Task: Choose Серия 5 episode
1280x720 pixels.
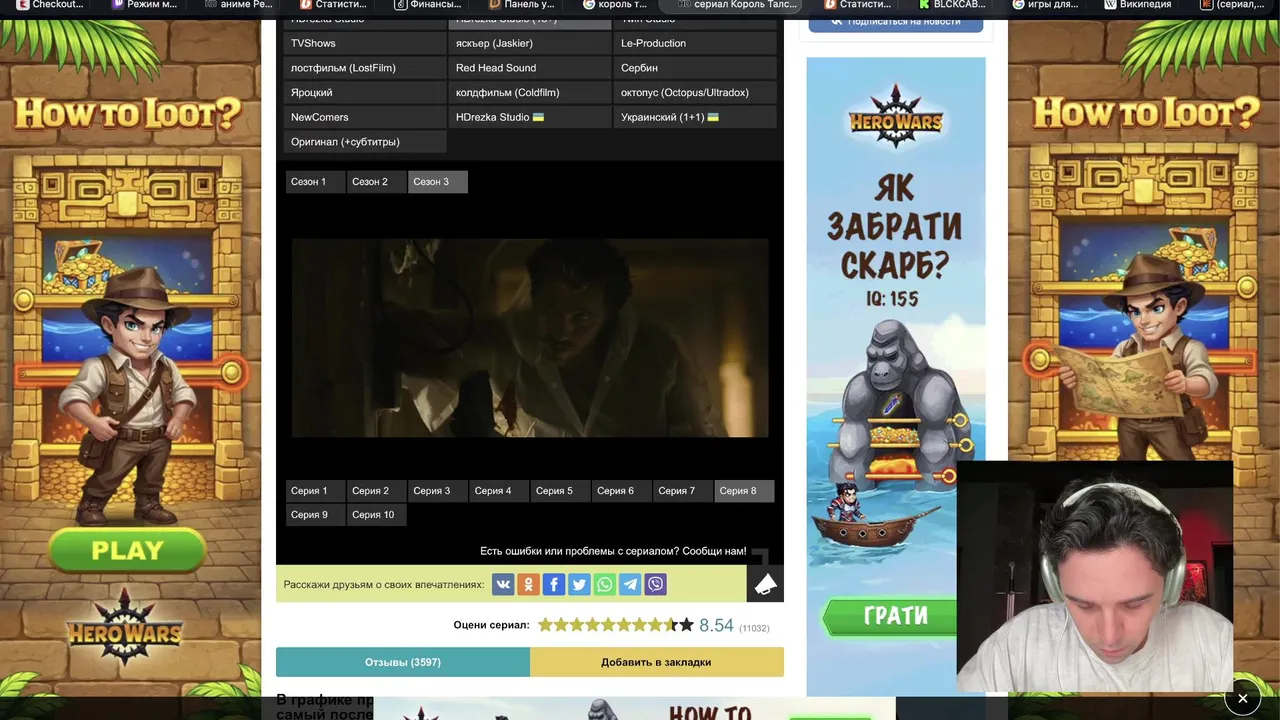Action: (560, 491)
